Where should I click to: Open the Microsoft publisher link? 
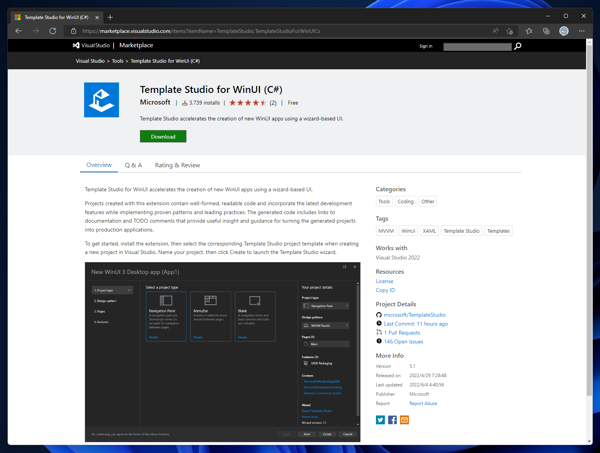pos(155,102)
